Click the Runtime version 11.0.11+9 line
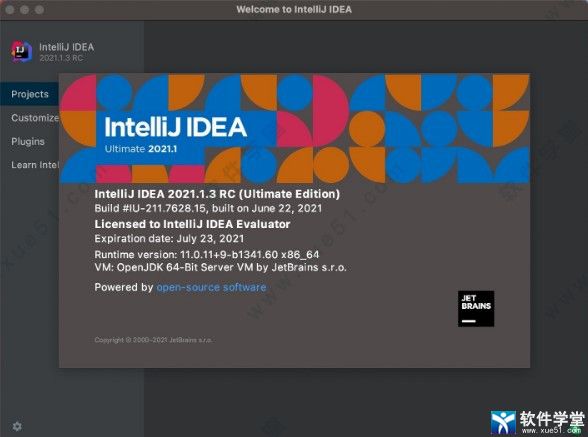The height and width of the screenshot is (437, 588). point(207,255)
